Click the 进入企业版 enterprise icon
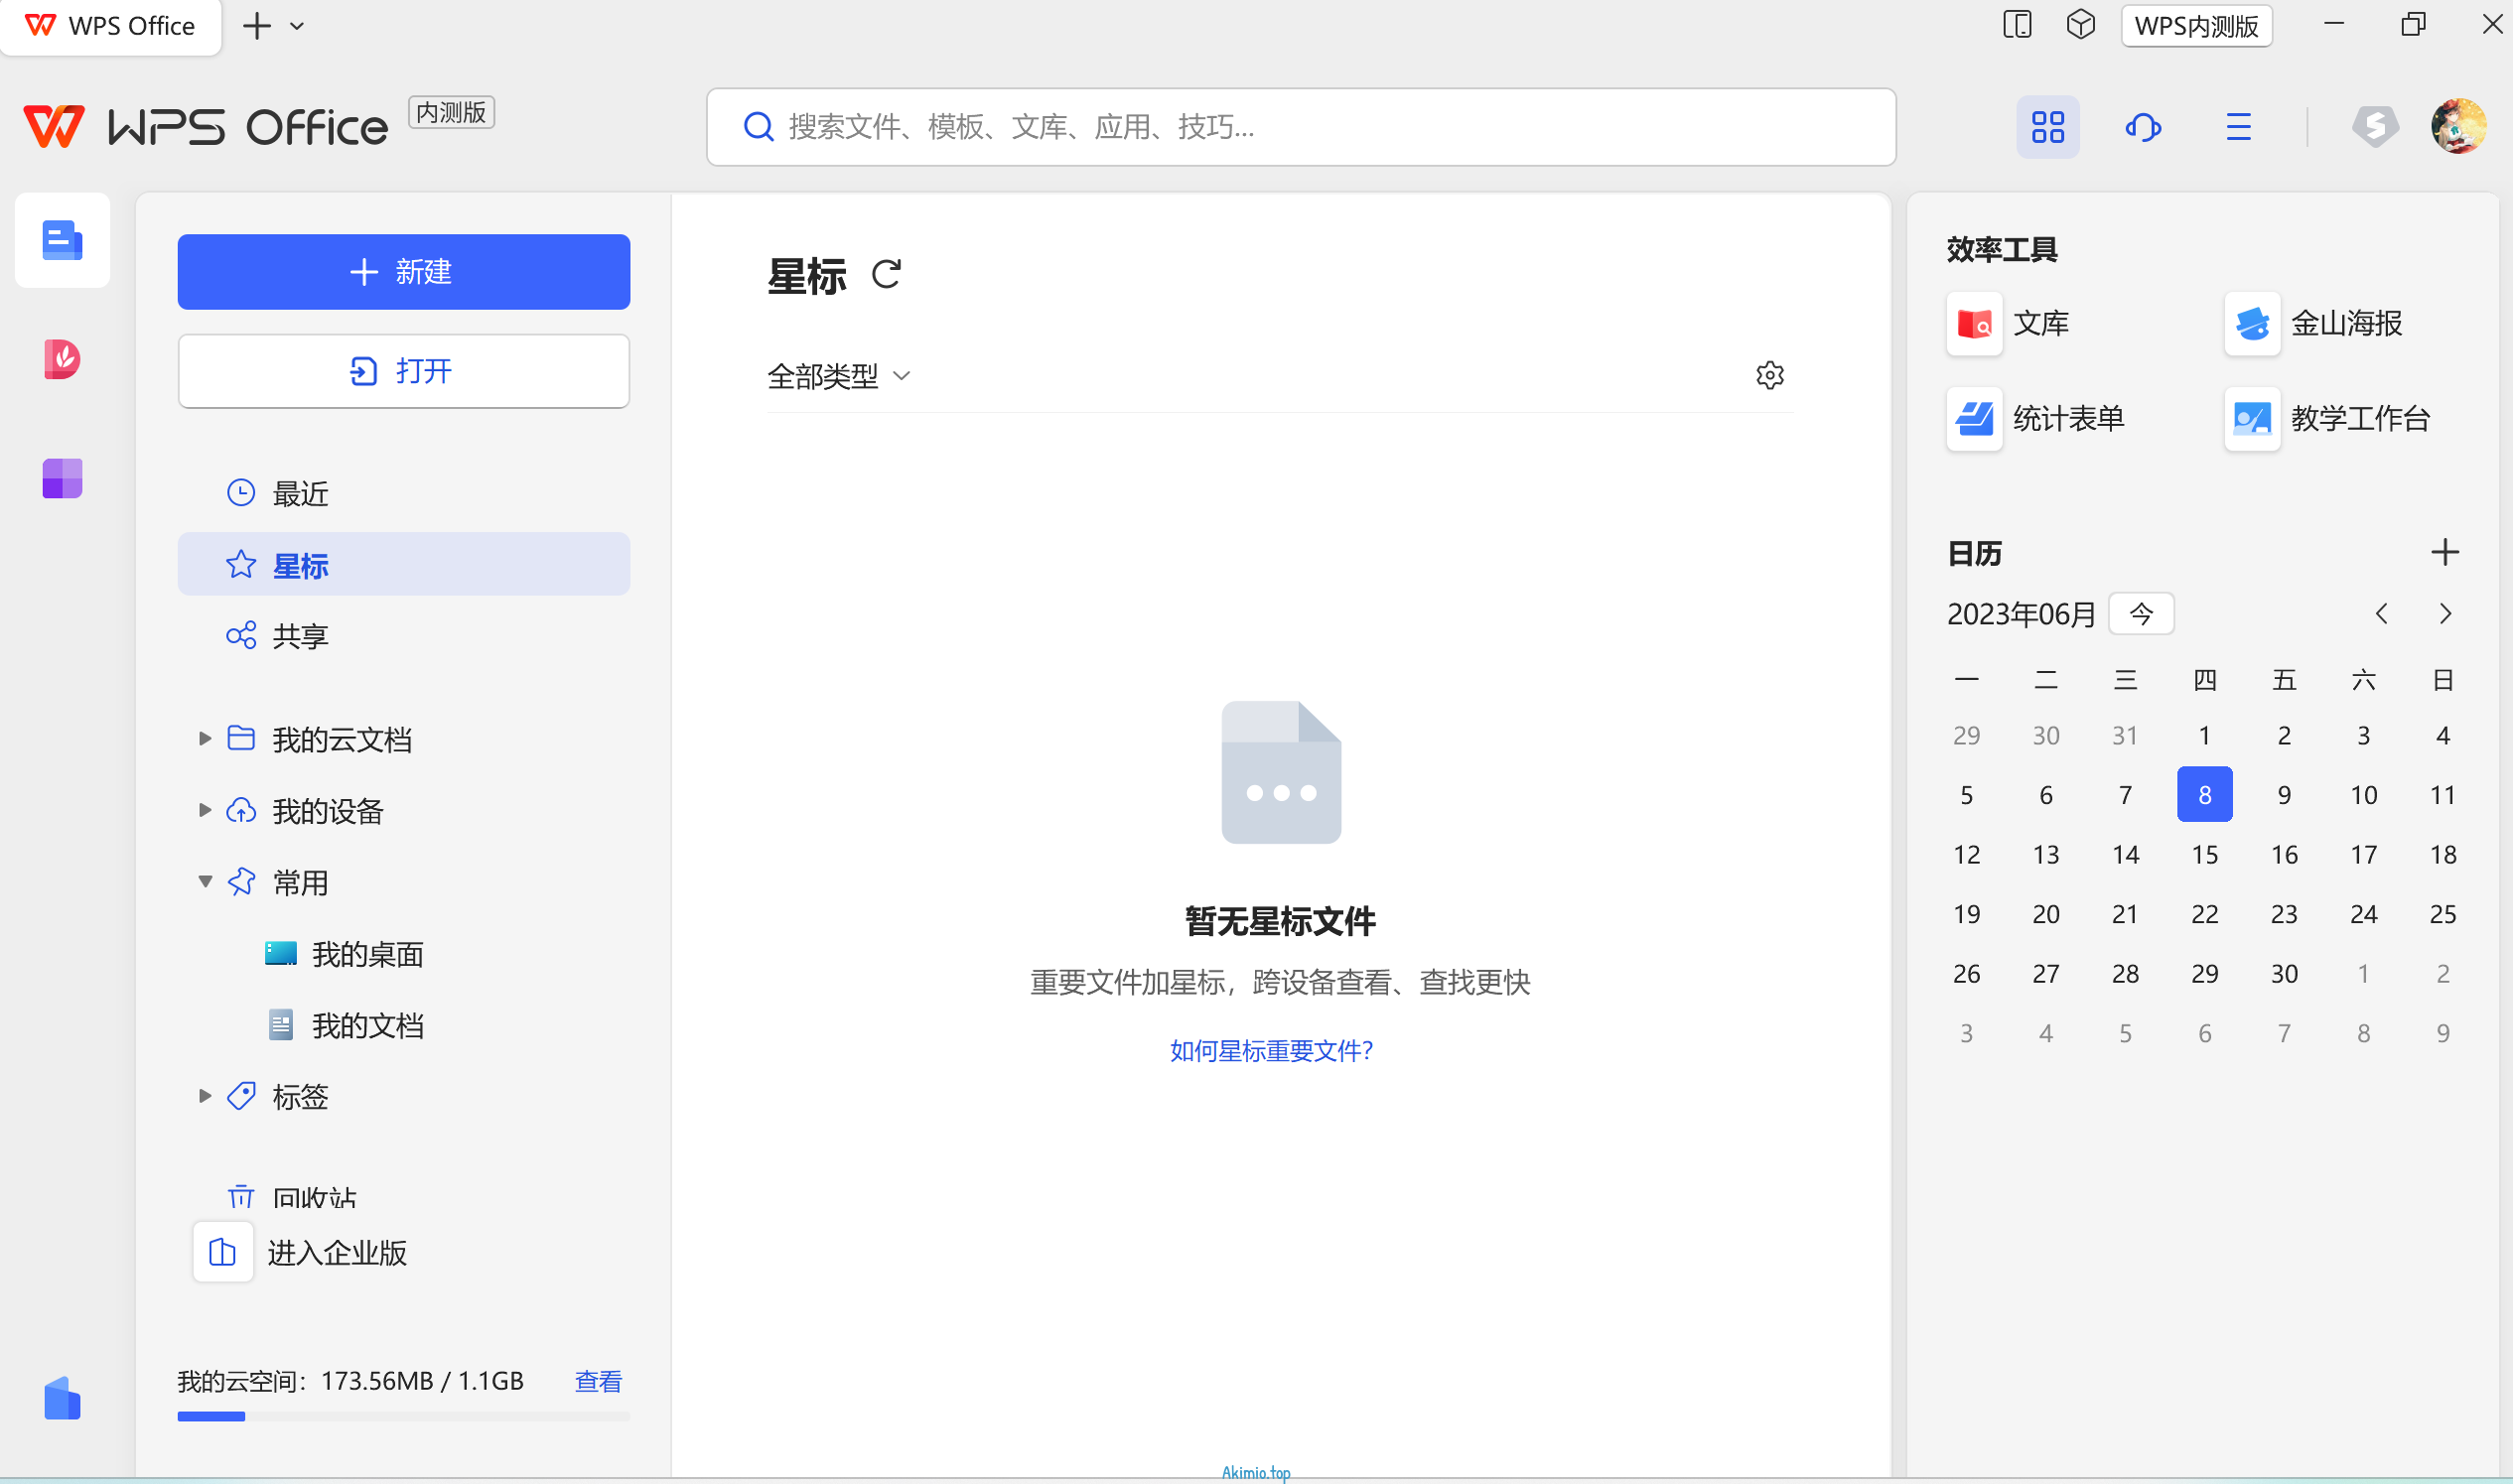Image resolution: width=2513 pixels, height=1484 pixels. click(x=222, y=1251)
